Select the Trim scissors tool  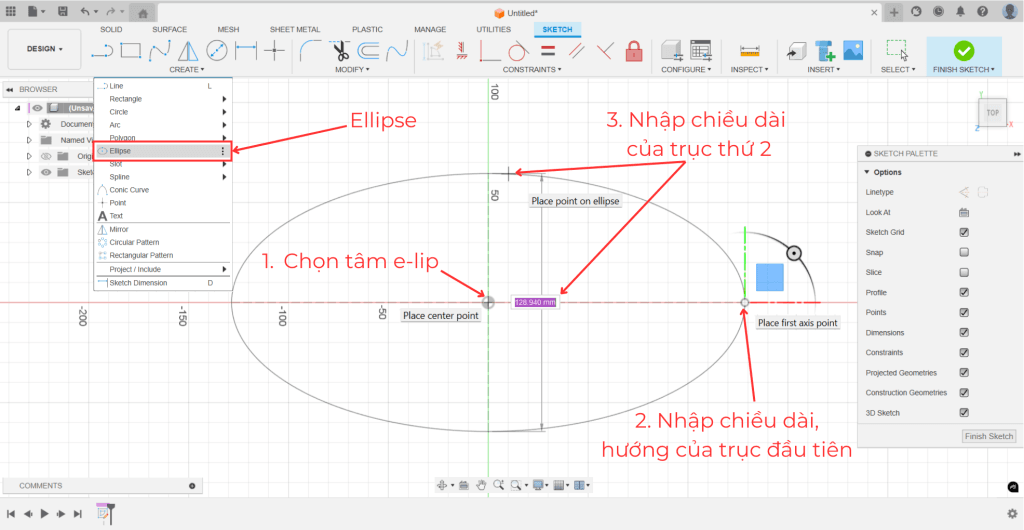pyautogui.click(x=339, y=50)
